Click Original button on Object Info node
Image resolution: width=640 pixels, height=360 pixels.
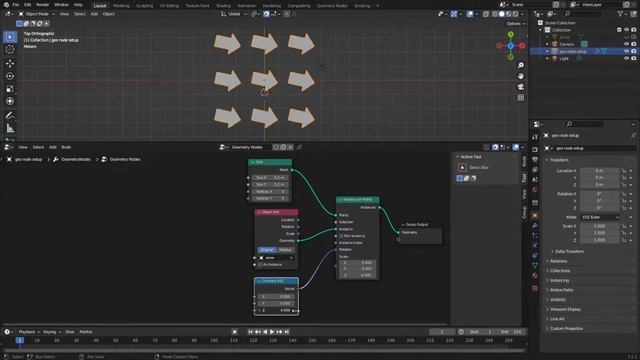[x=267, y=250]
